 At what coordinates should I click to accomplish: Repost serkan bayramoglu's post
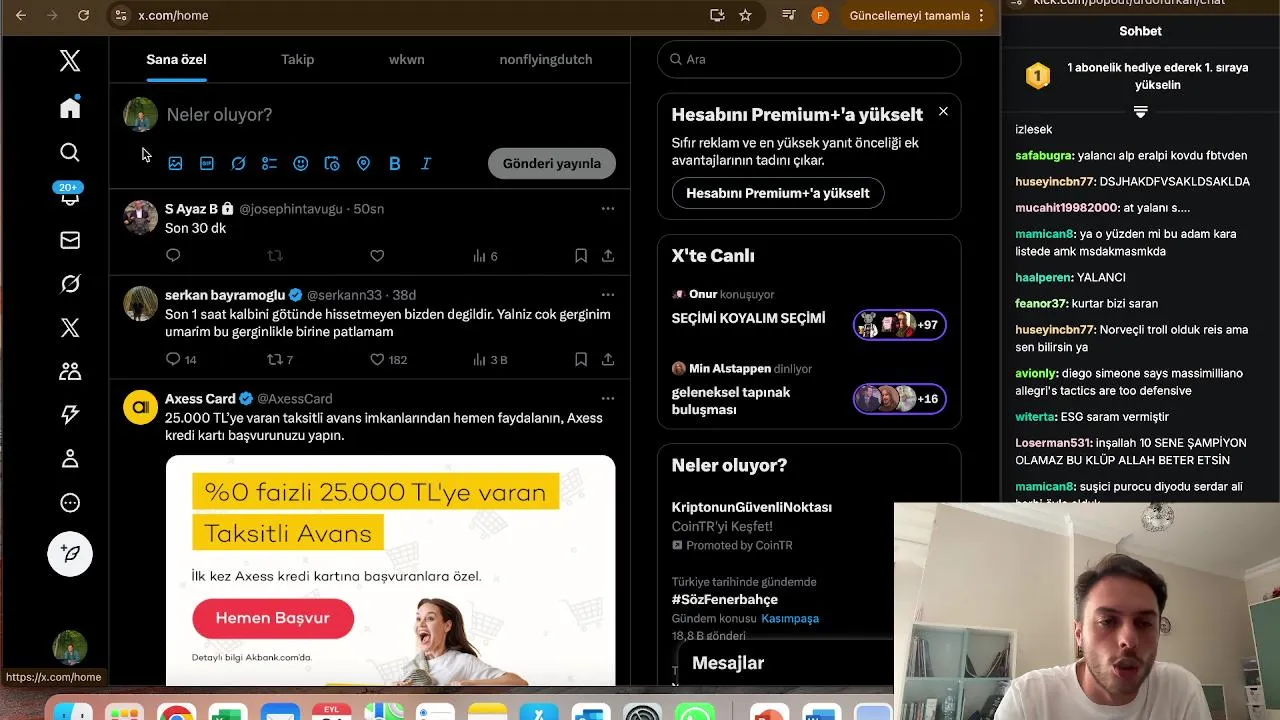point(280,359)
